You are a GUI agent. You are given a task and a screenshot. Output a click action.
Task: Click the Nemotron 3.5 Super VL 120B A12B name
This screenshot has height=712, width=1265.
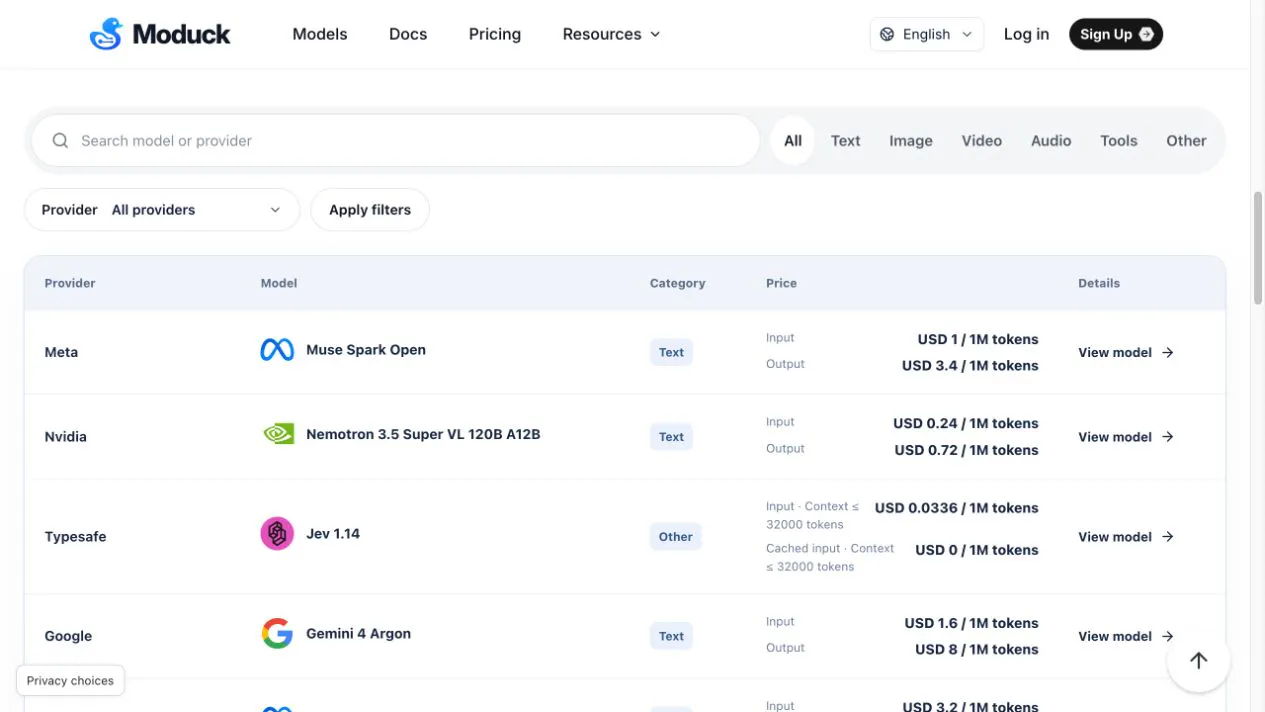[x=423, y=434]
